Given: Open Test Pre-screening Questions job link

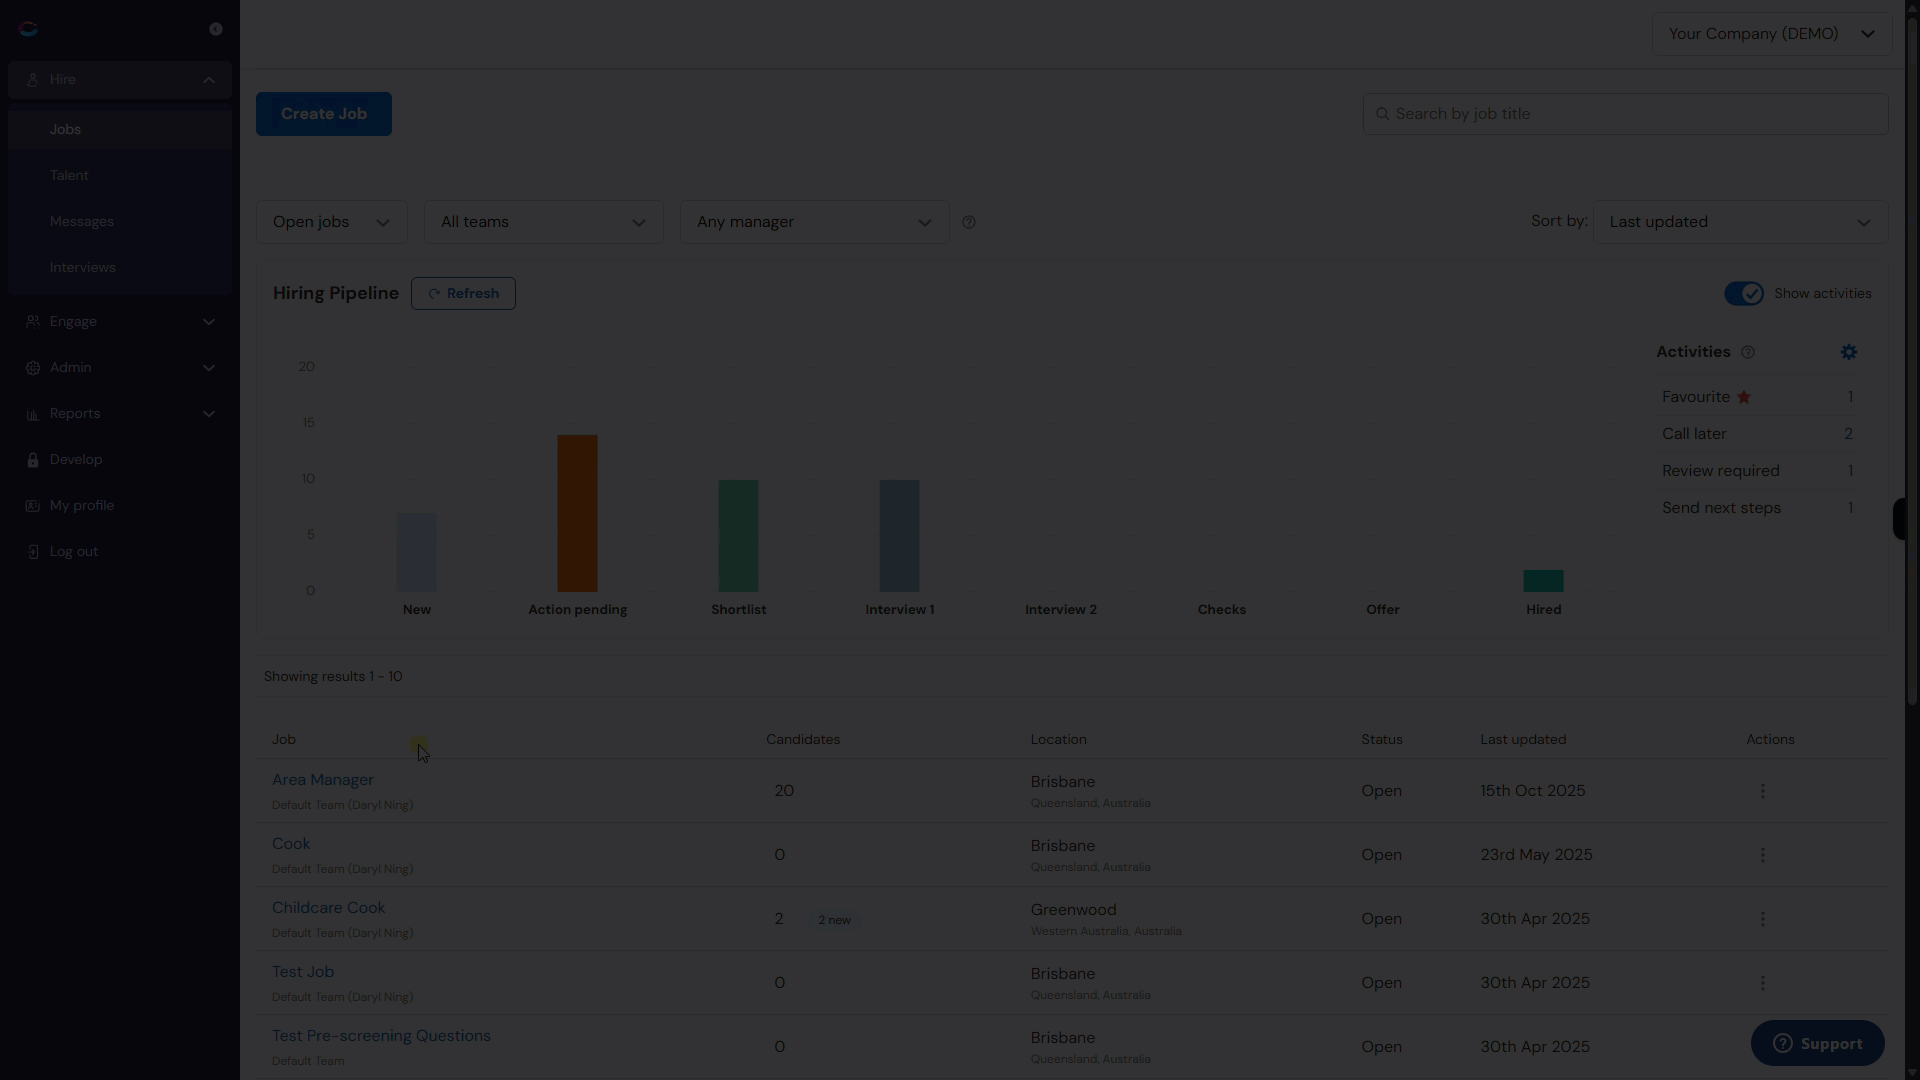Looking at the screenshot, I should [x=381, y=1036].
